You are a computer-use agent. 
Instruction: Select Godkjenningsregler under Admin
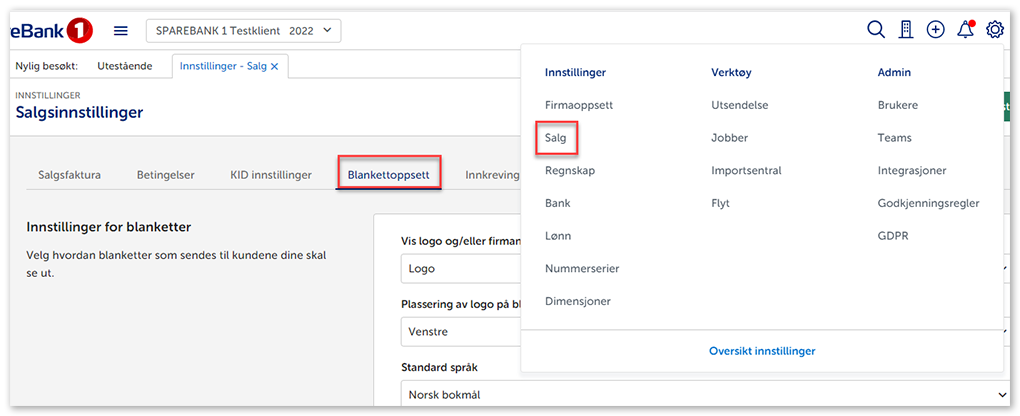tap(928, 203)
